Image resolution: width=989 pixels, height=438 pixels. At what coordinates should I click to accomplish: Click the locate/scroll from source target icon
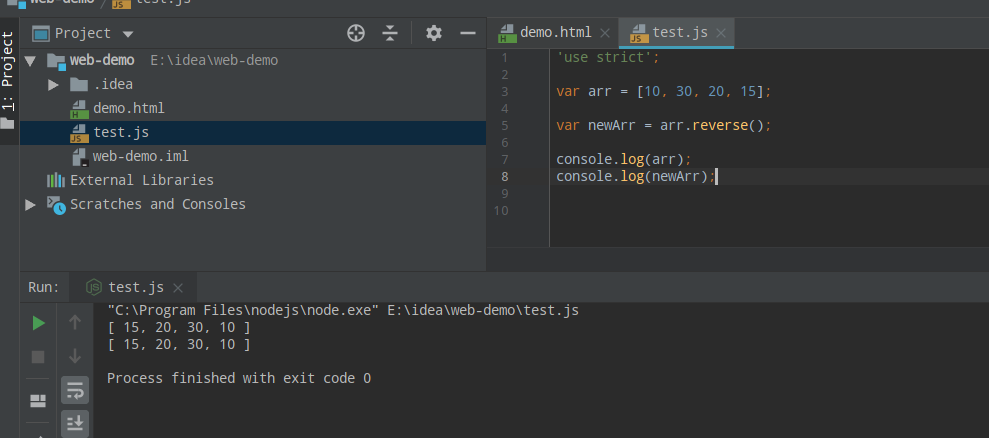[356, 33]
